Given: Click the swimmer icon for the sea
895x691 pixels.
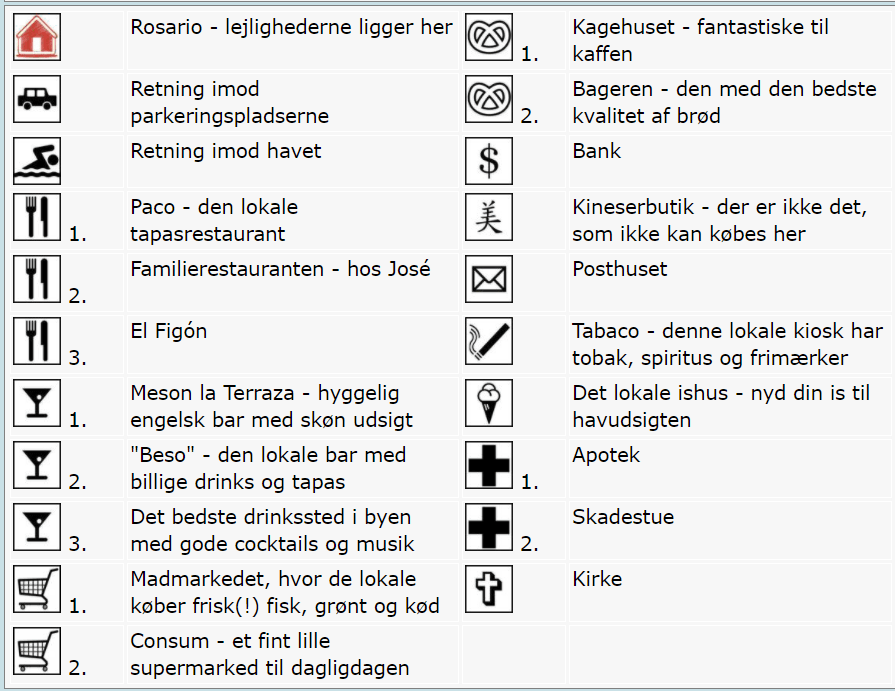Looking at the screenshot, I should coord(37,161).
